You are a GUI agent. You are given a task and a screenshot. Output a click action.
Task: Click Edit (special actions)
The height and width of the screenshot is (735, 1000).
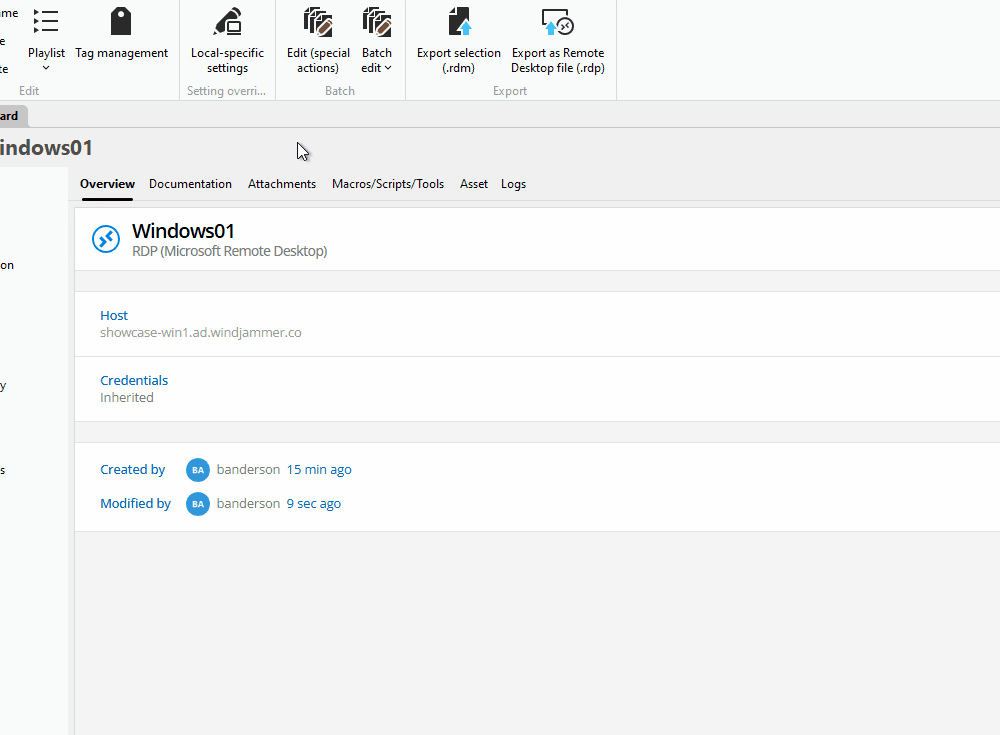[317, 40]
